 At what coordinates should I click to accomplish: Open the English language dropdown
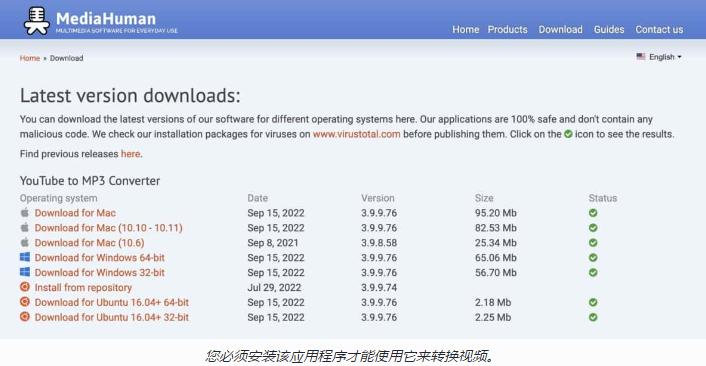(659, 57)
